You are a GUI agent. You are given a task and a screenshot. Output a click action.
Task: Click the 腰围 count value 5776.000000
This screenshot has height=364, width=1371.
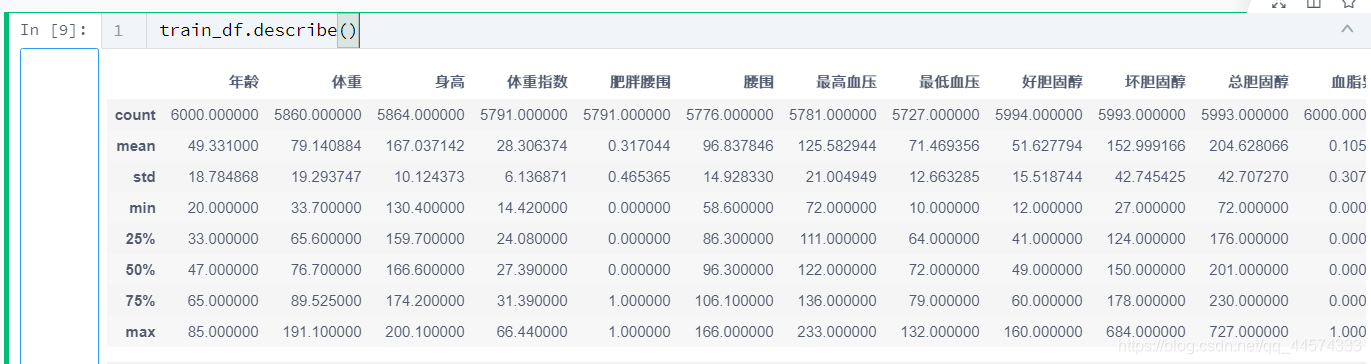[x=730, y=115]
